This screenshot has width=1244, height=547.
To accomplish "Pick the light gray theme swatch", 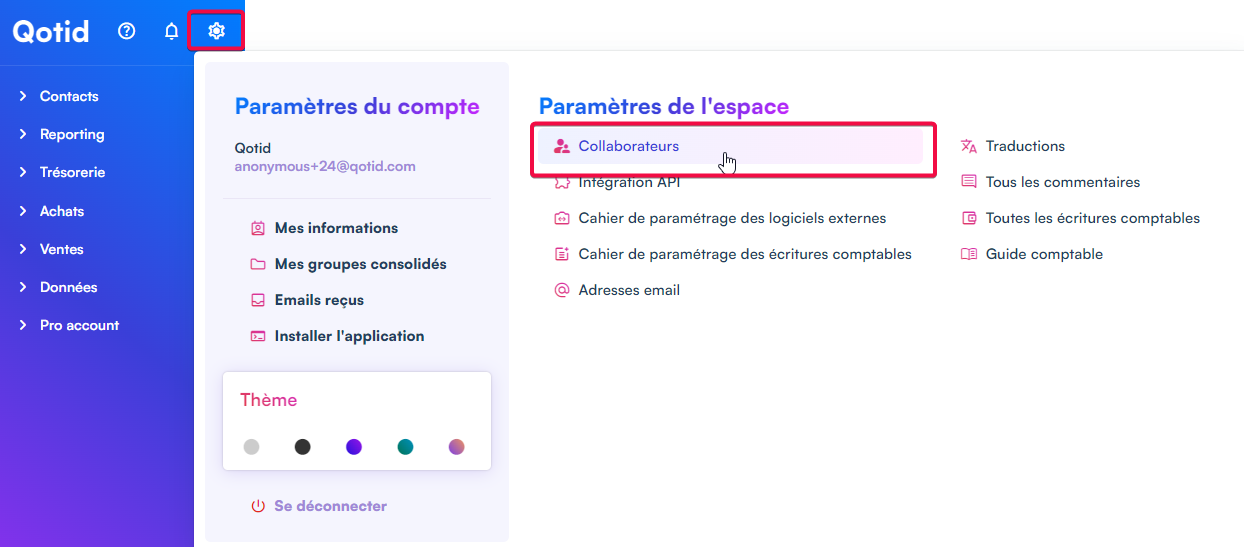I will pyautogui.click(x=251, y=447).
